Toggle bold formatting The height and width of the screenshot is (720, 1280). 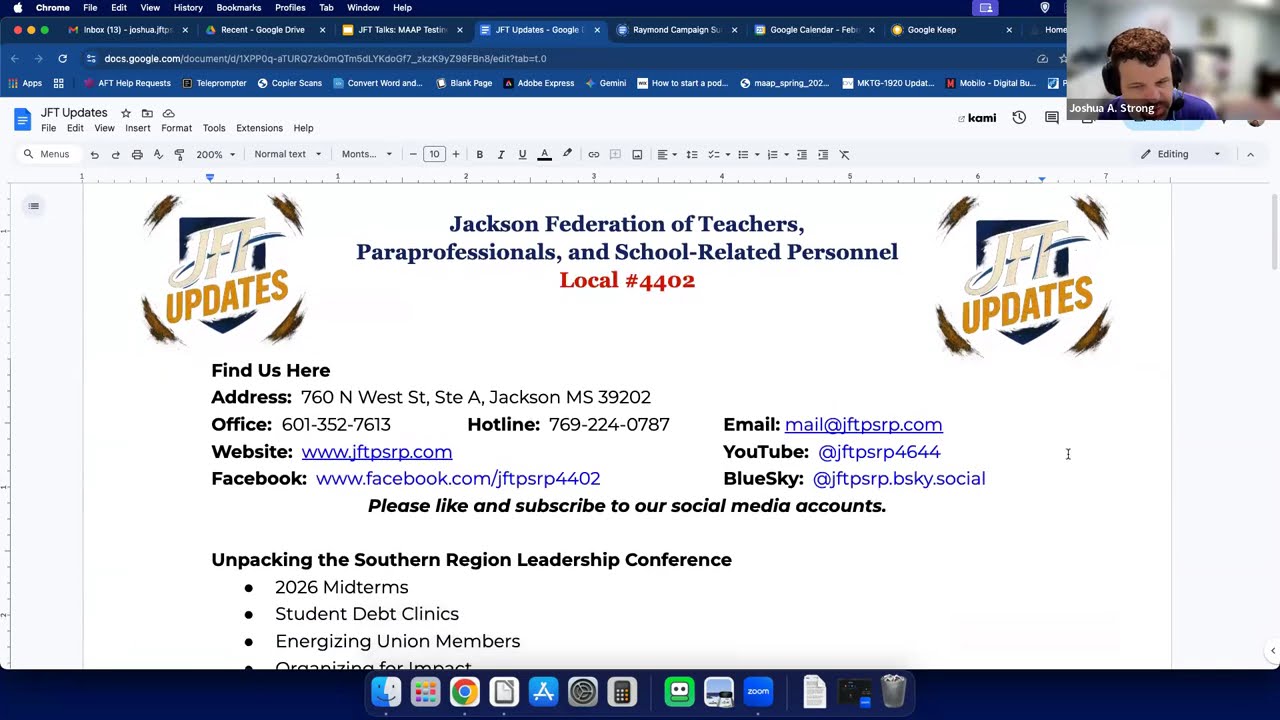tap(480, 154)
